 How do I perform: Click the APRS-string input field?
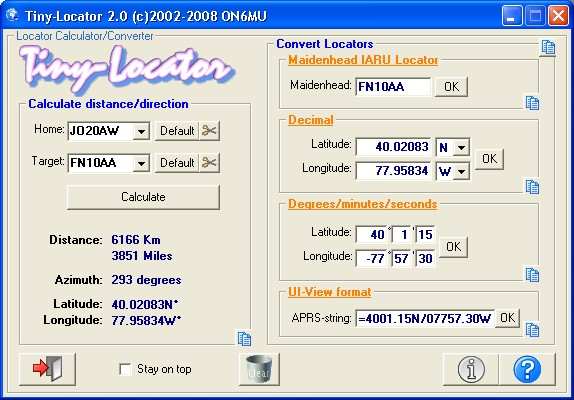point(425,319)
